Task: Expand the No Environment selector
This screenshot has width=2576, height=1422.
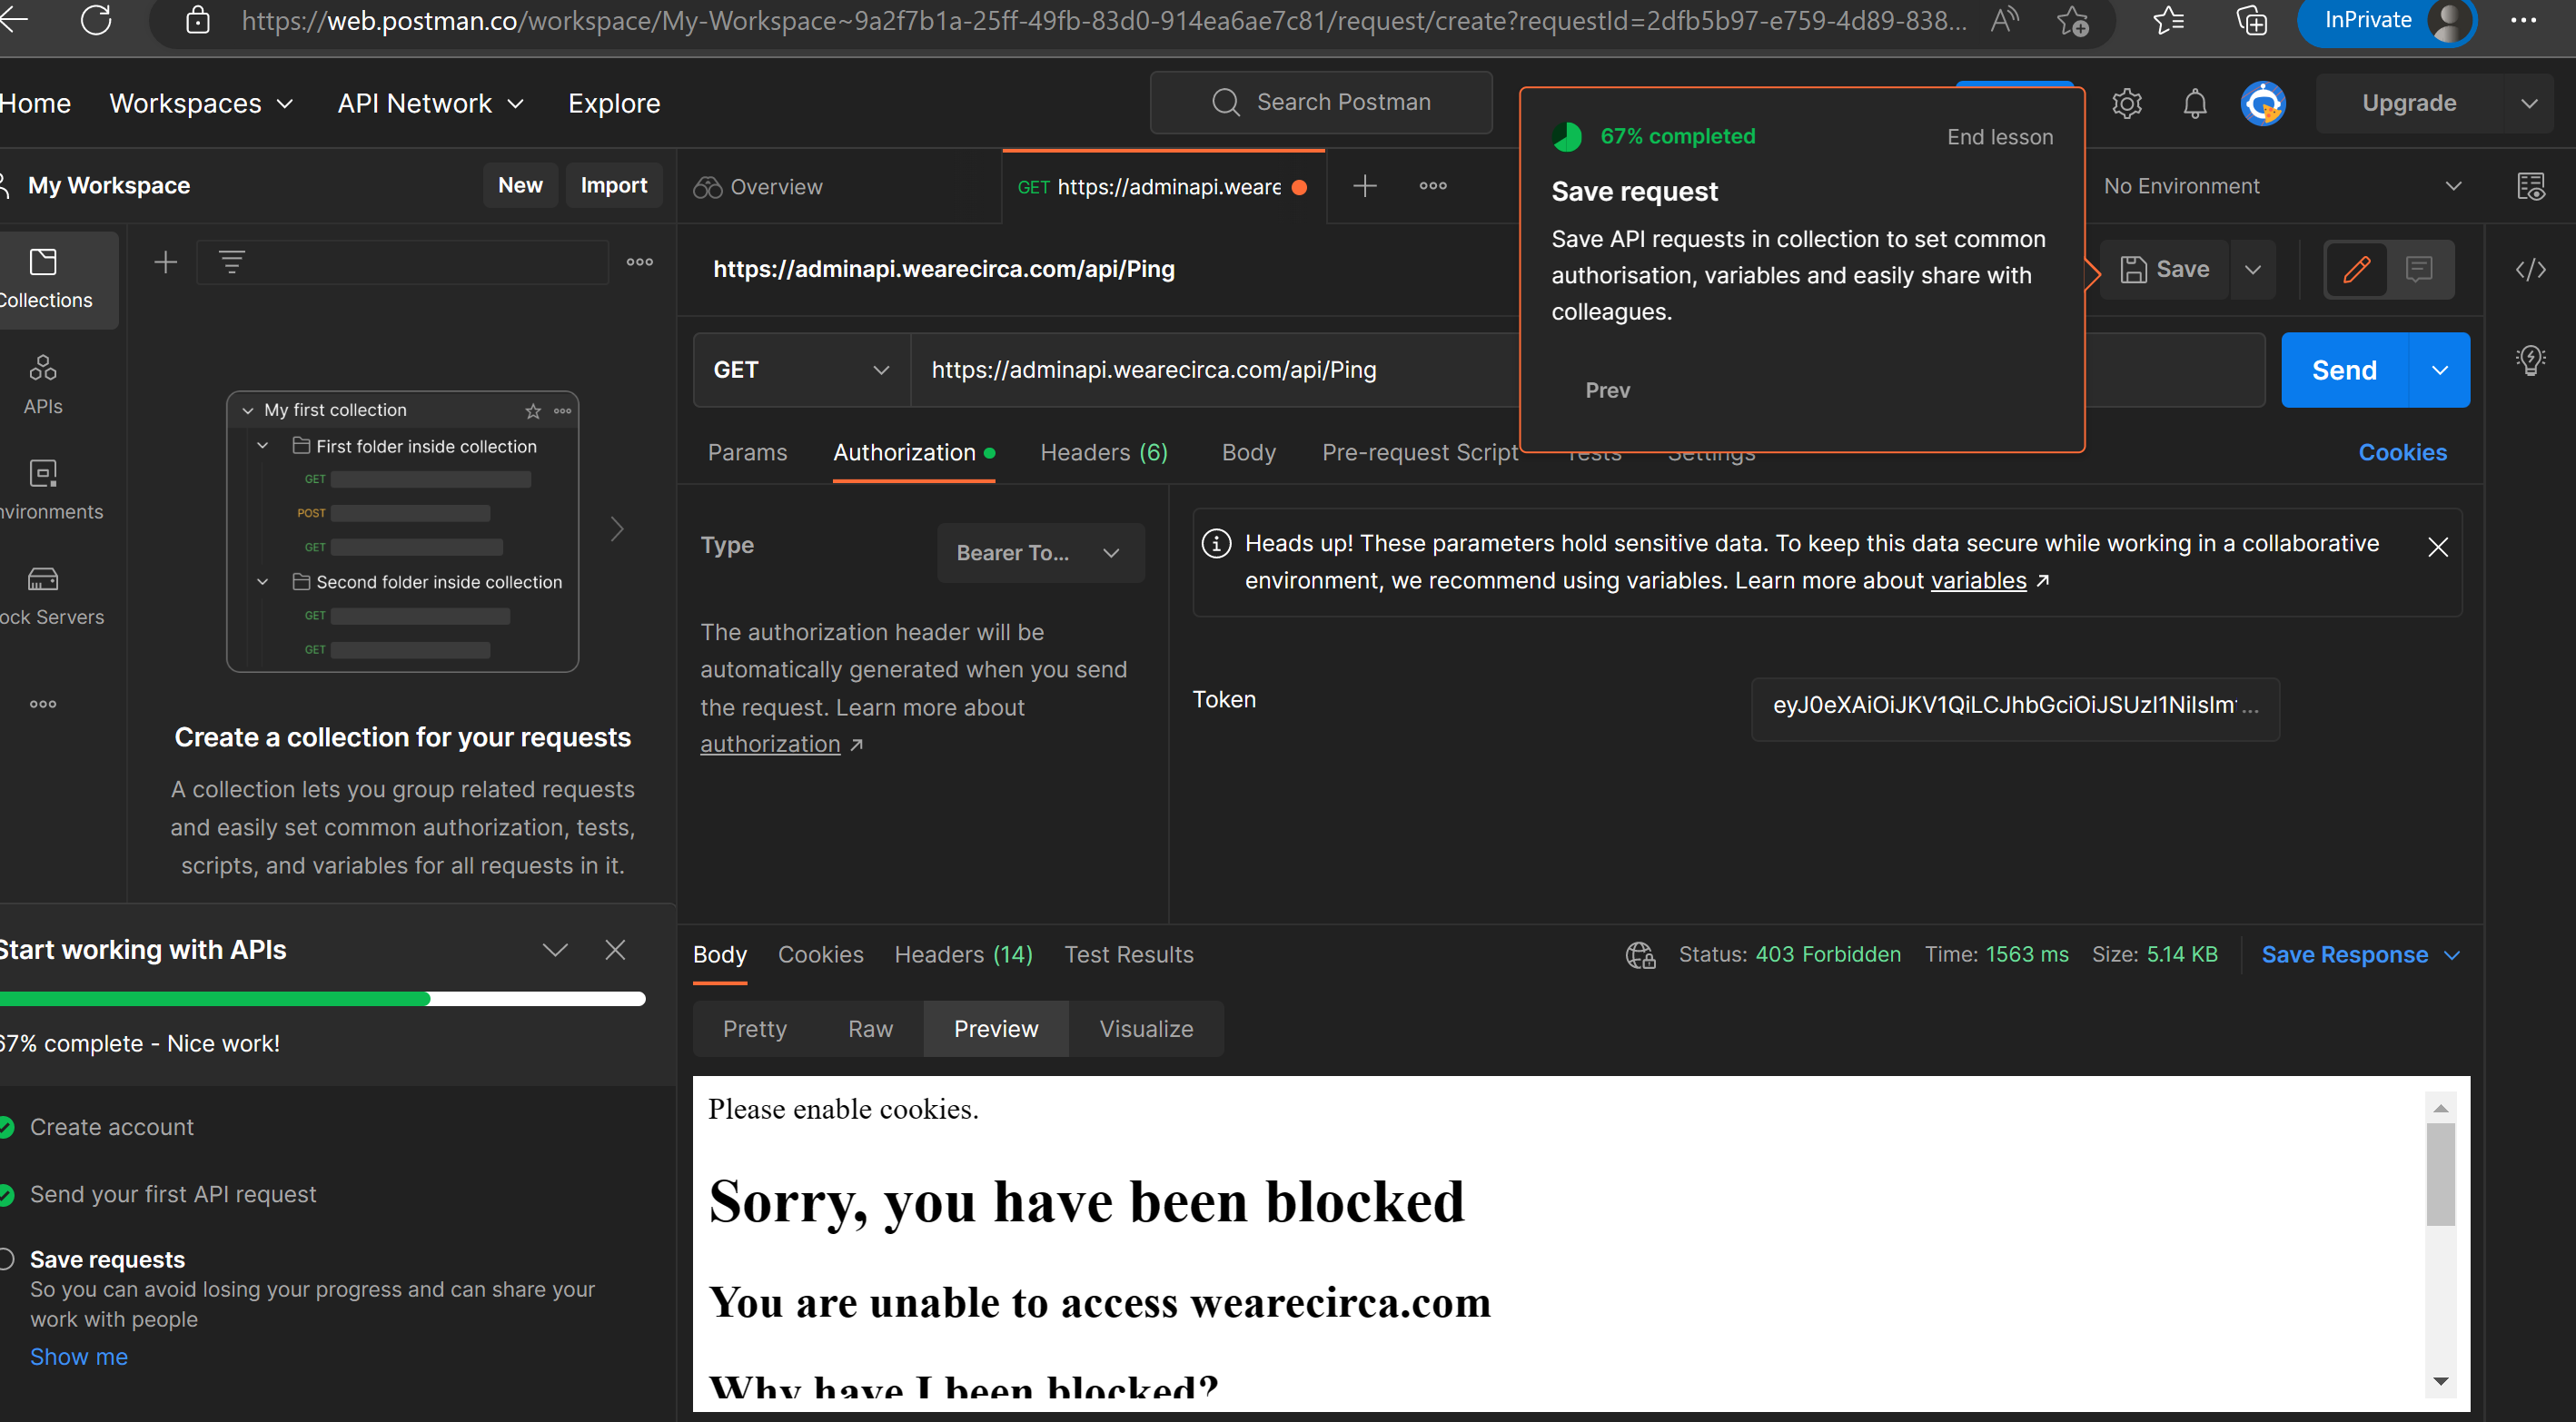Action: coord(2280,186)
